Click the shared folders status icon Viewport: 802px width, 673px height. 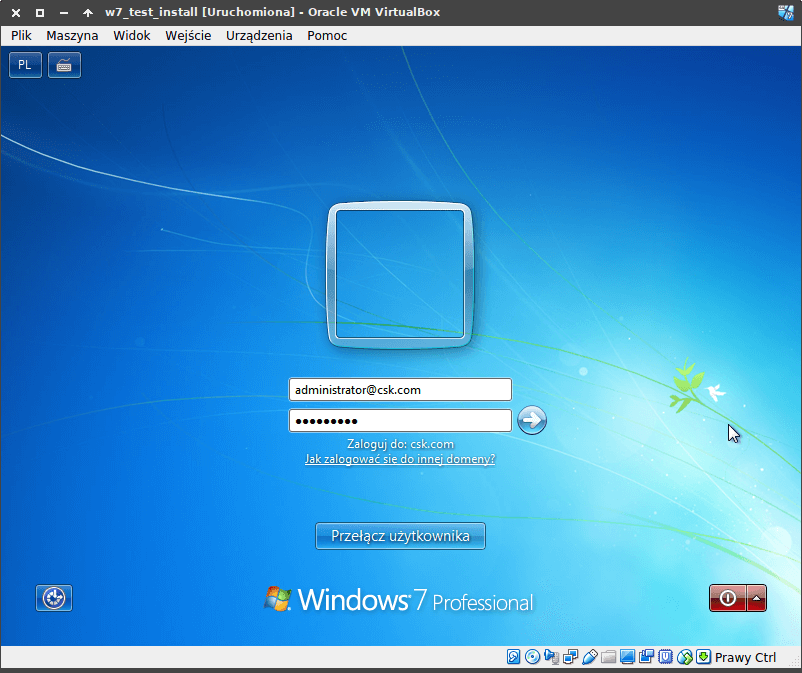click(x=609, y=657)
